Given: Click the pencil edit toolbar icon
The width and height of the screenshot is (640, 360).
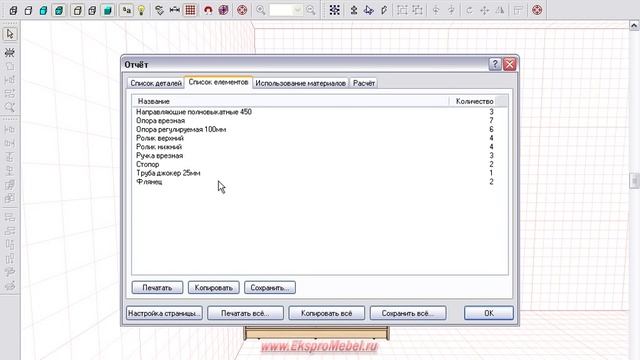Looking at the screenshot, I should point(384,10).
